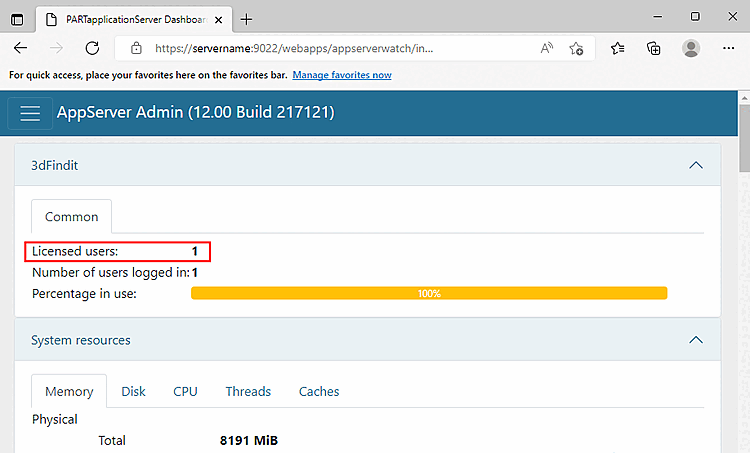
Task: Switch to the Disk tab
Action: [x=133, y=391]
